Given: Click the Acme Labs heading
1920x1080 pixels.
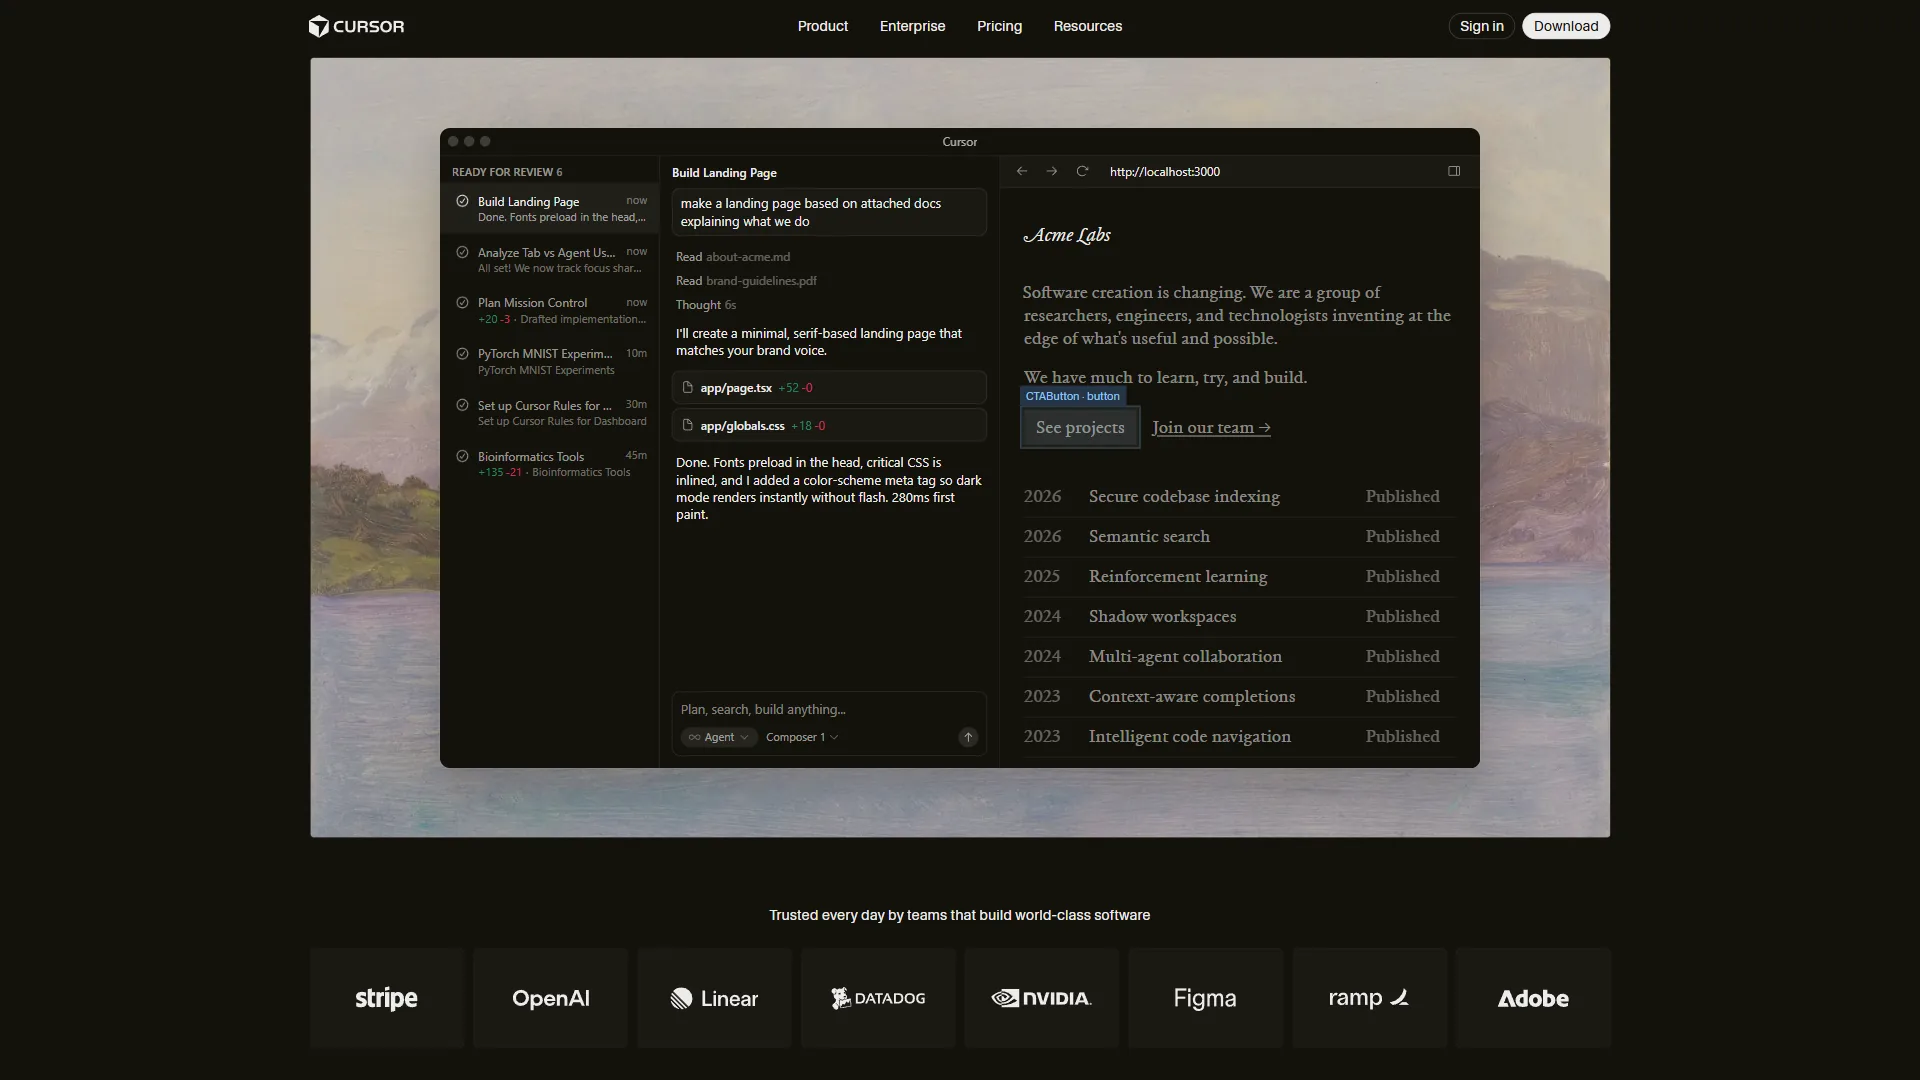Looking at the screenshot, I should [1067, 235].
